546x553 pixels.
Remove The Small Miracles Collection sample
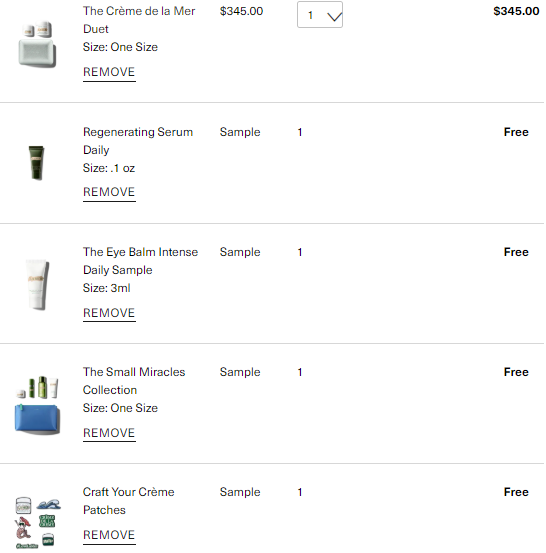pos(109,433)
